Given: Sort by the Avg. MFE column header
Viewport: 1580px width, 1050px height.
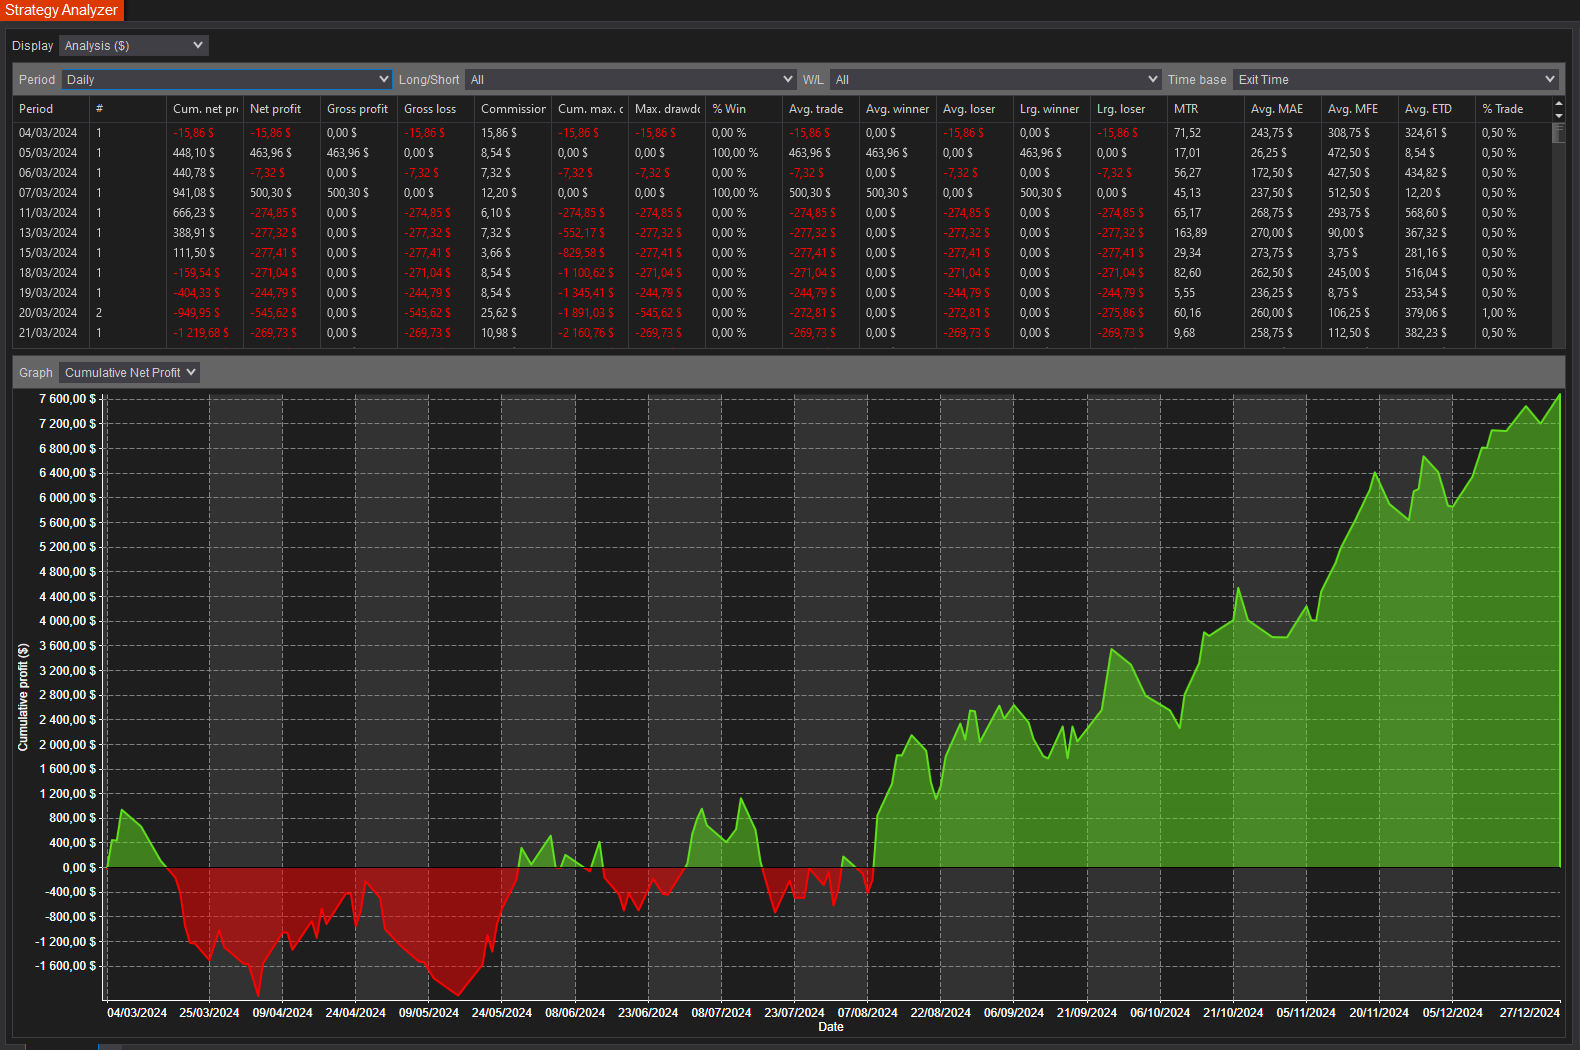Looking at the screenshot, I should click(x=1360, y=109).
